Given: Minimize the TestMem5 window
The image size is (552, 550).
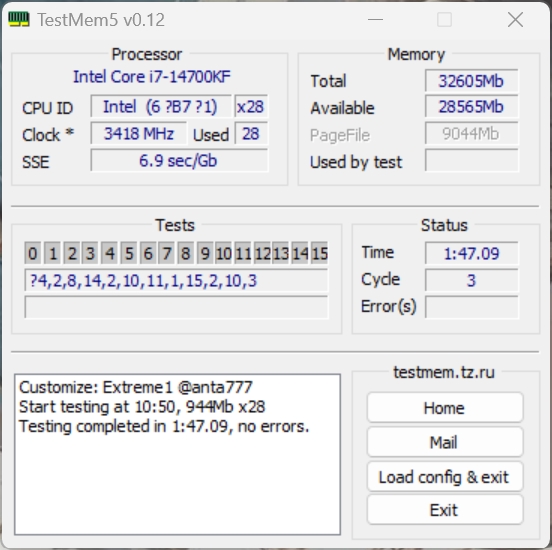Looking at the screenshot, I should pos(375,19).
